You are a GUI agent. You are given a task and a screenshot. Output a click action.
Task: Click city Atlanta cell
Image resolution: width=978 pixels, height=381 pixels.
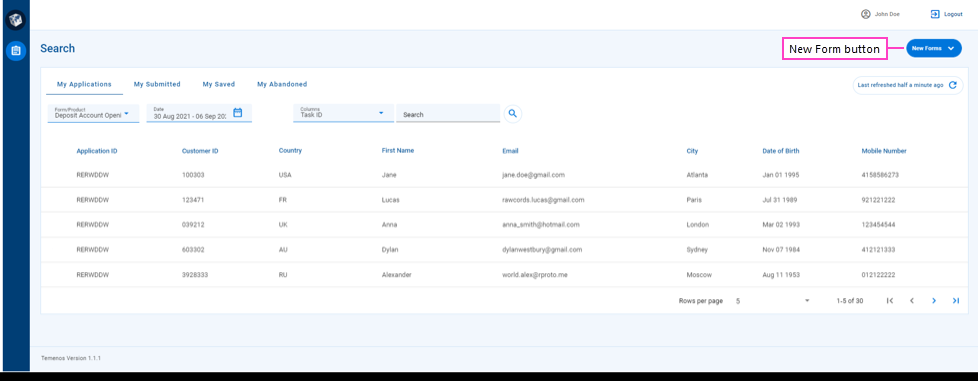point(697,175)
